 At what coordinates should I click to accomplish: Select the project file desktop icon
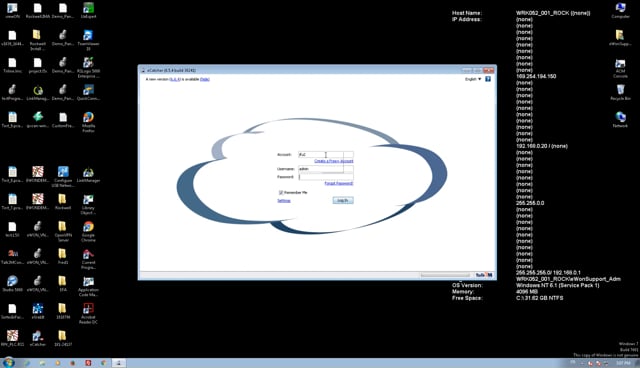click(38, 65)
